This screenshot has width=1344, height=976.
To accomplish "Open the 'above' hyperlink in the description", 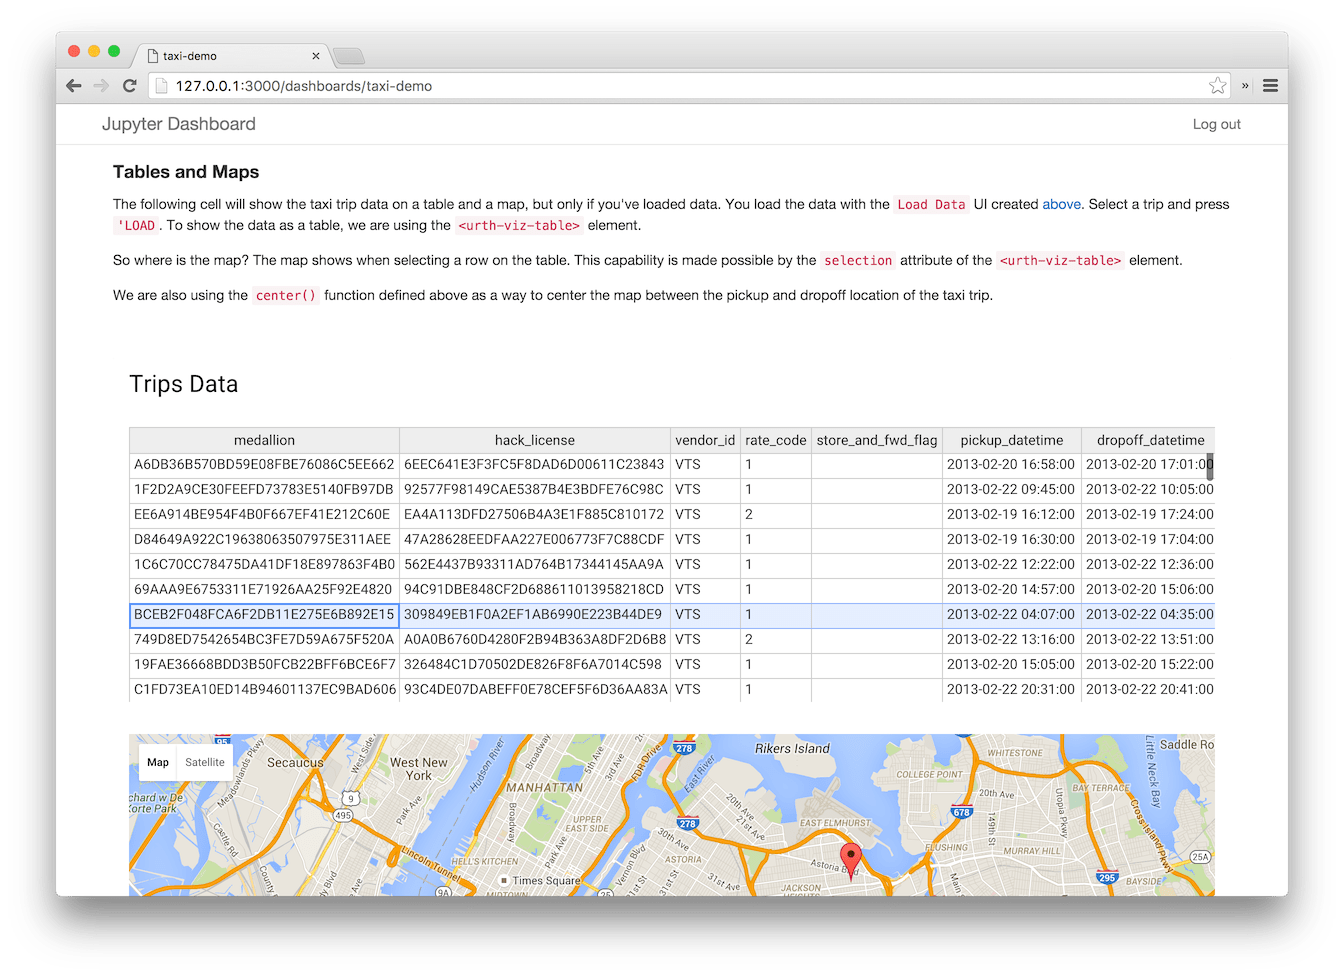I will 1063,204.
